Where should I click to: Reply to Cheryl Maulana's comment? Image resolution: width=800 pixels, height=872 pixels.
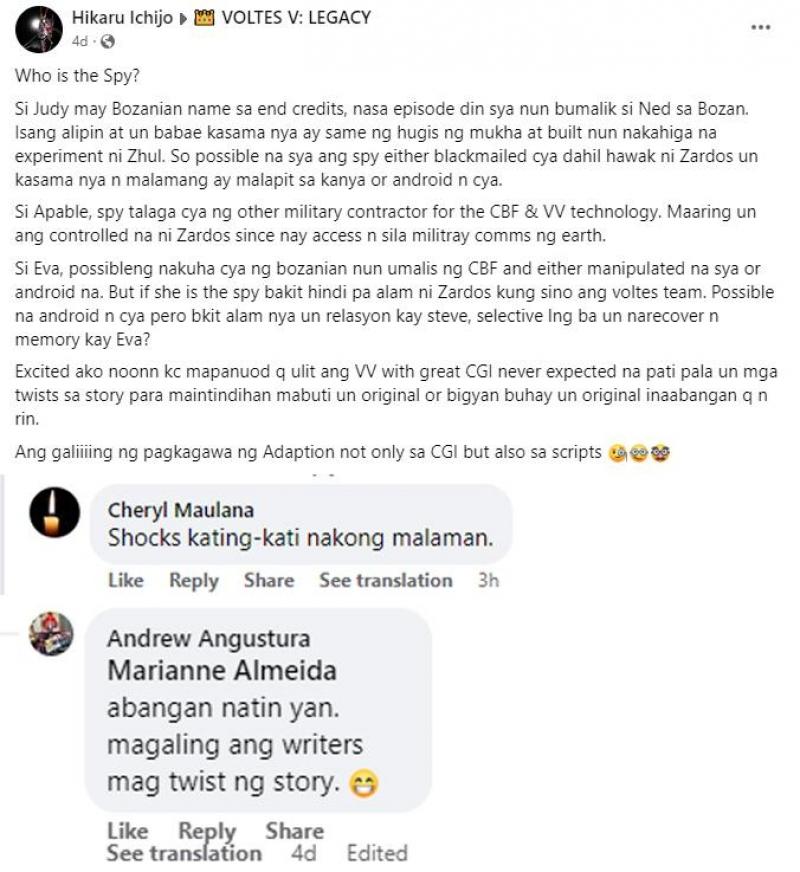(x=194, y=581)
